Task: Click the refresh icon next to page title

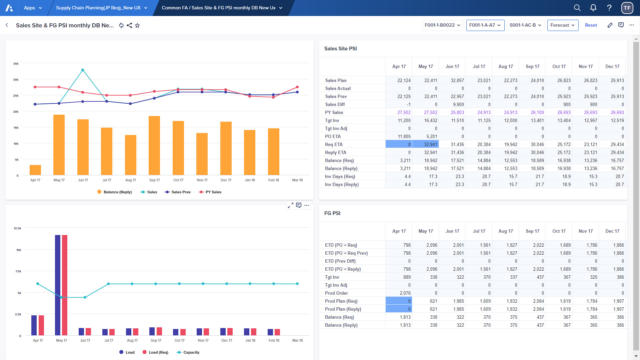Action: tap(121, 25)
